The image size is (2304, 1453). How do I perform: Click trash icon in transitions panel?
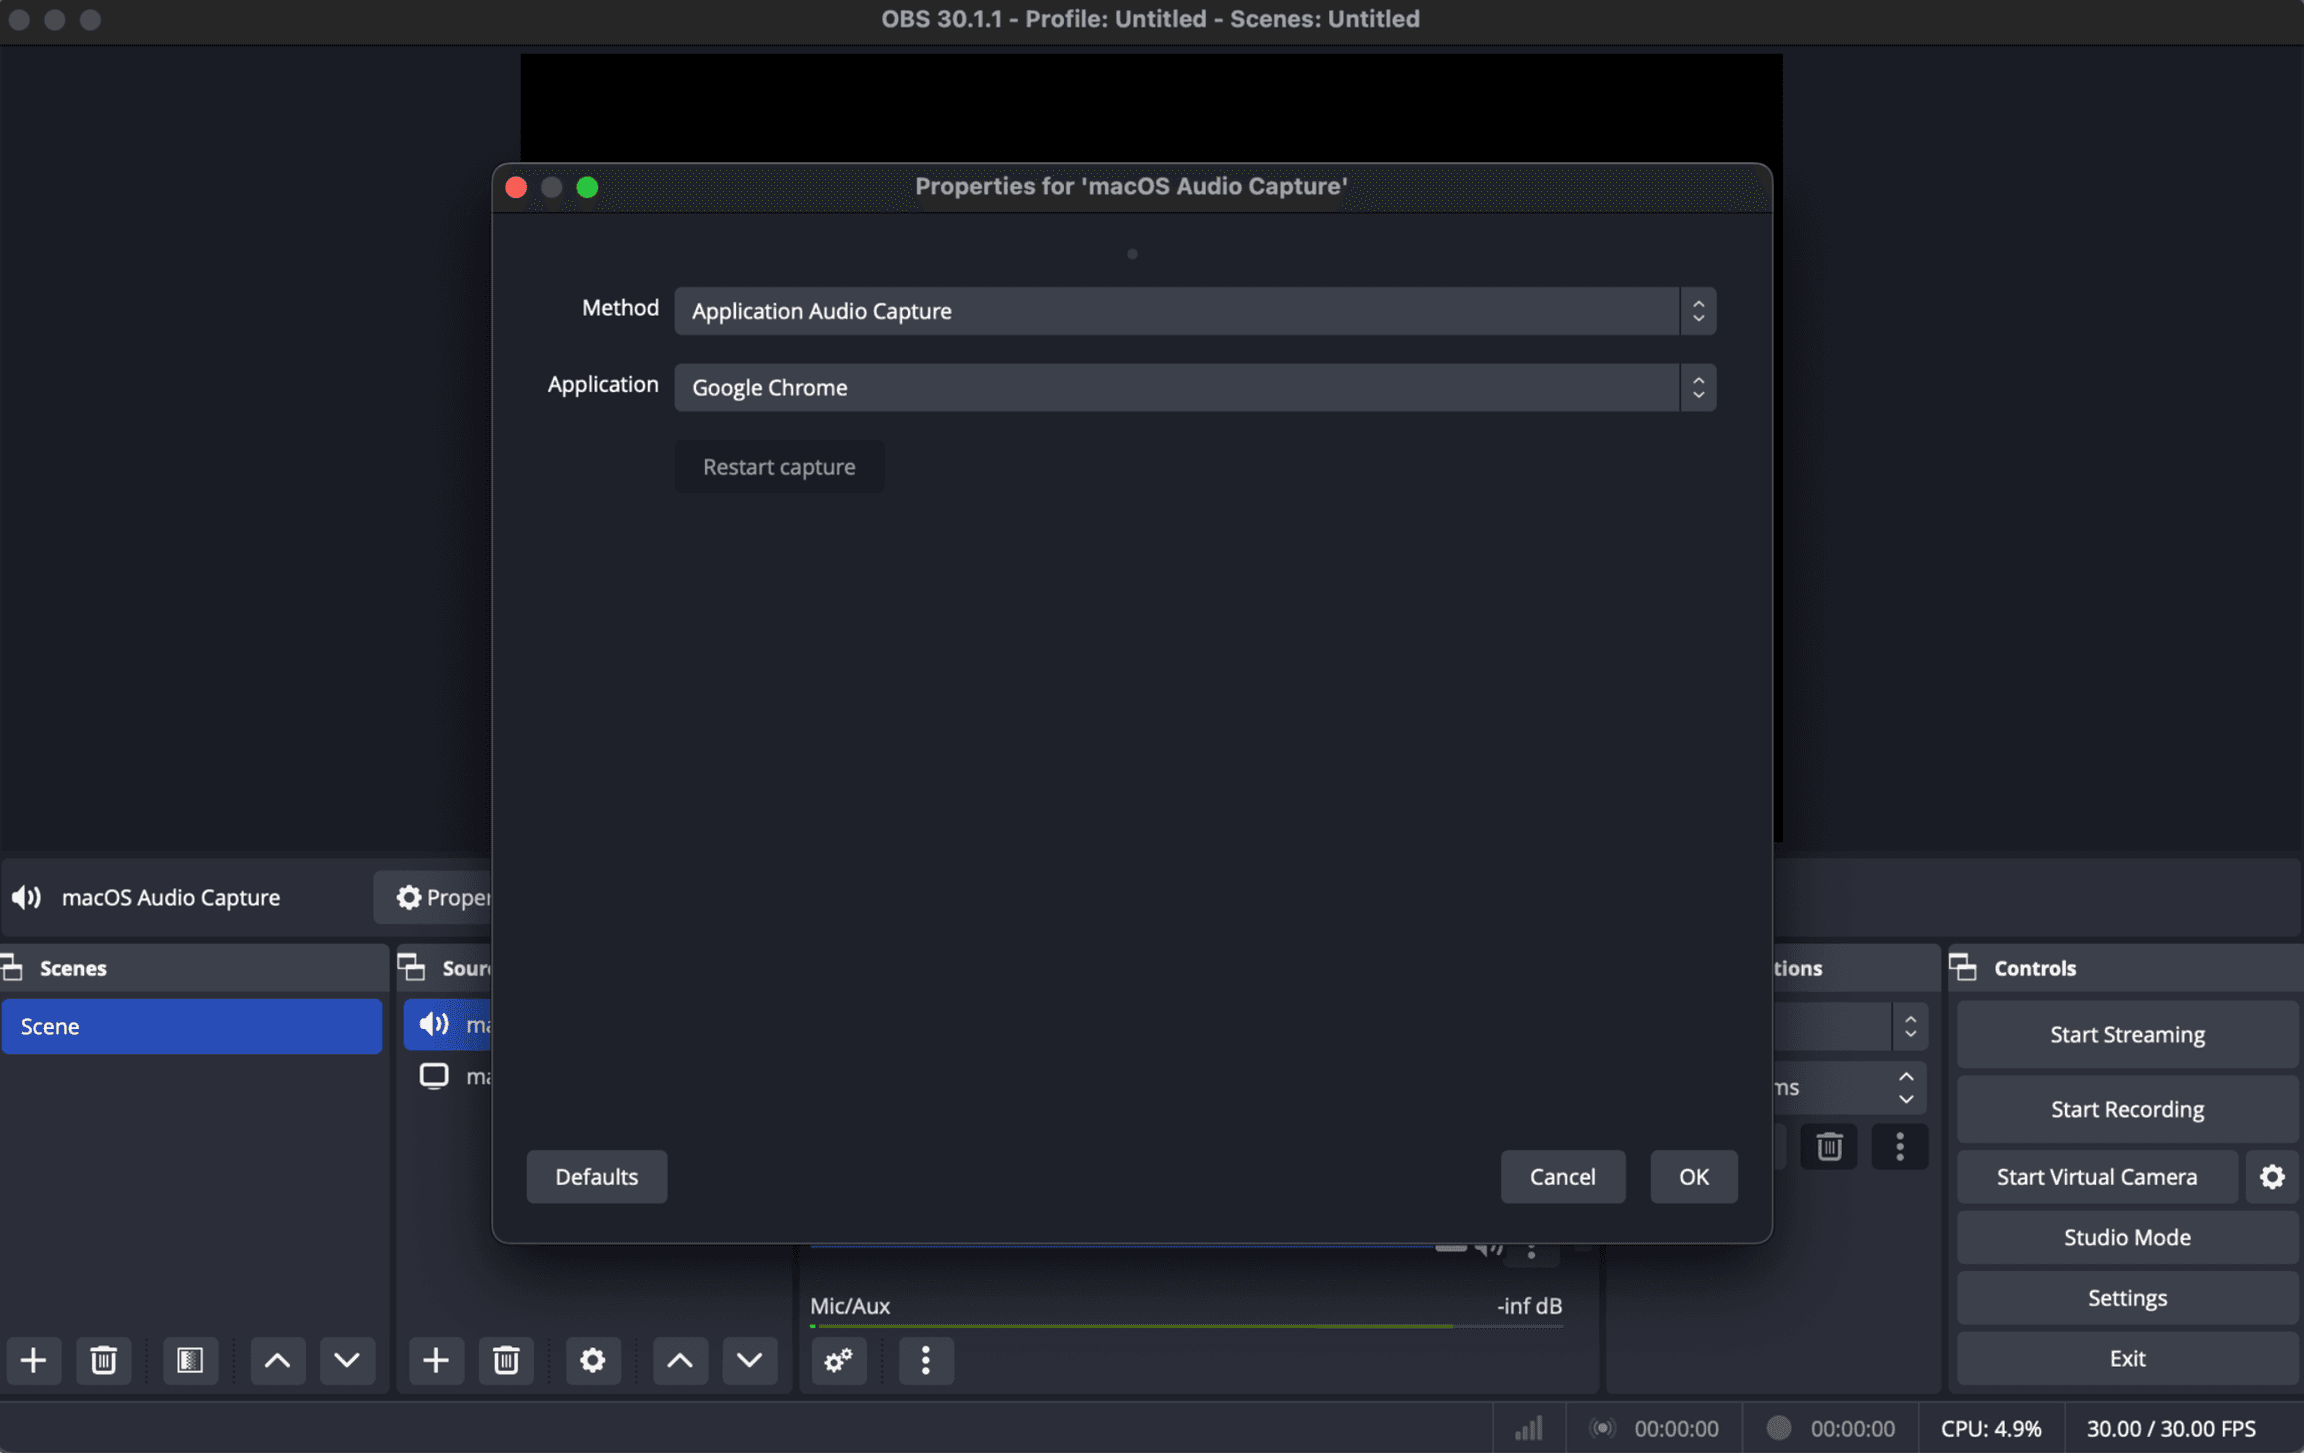(1829, 1146)
